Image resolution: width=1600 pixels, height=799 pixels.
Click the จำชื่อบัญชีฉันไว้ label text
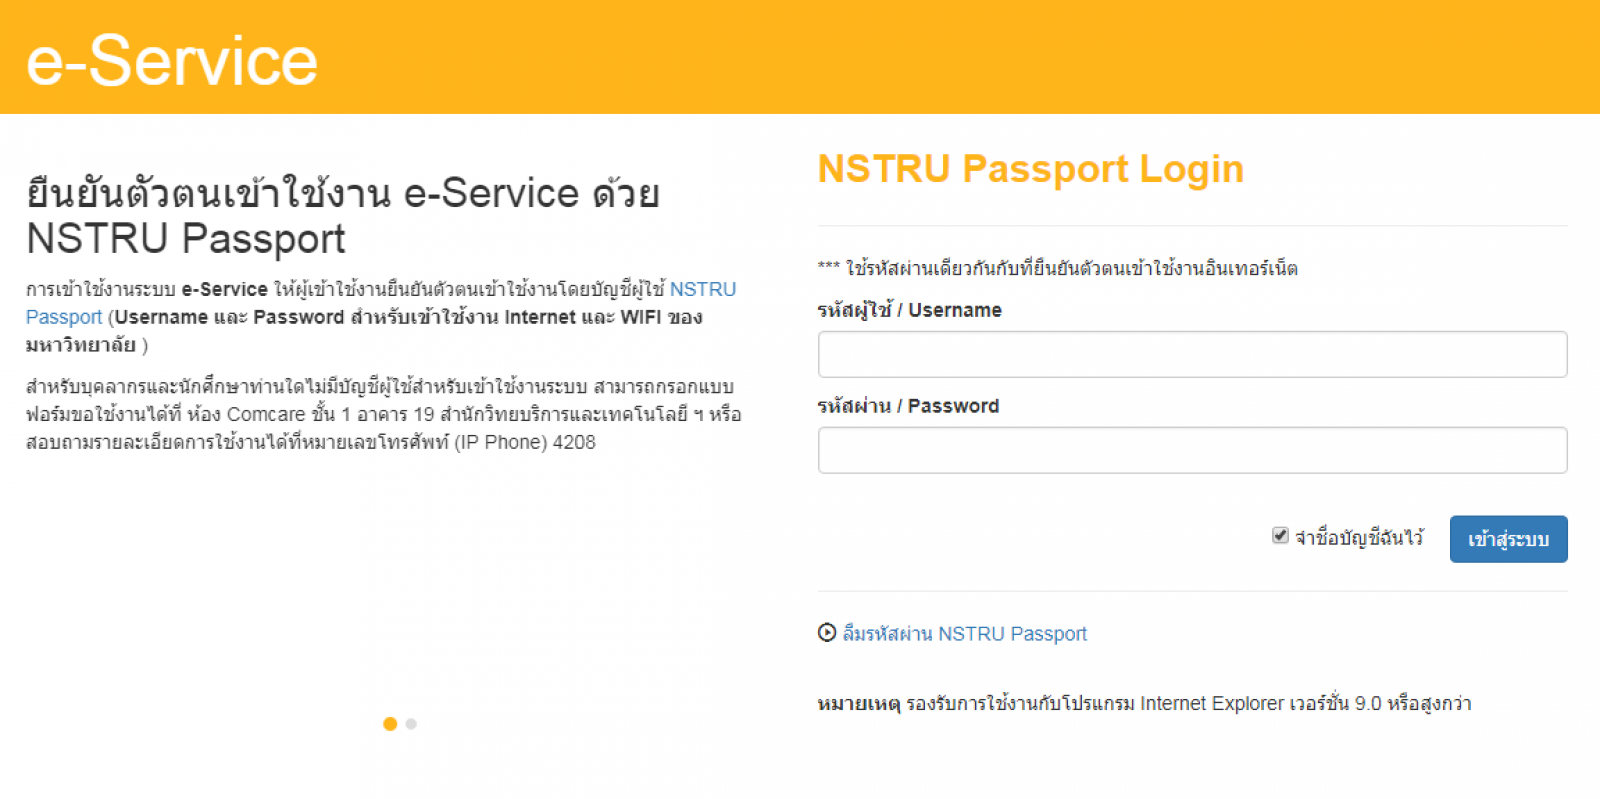coord(1359,538)
